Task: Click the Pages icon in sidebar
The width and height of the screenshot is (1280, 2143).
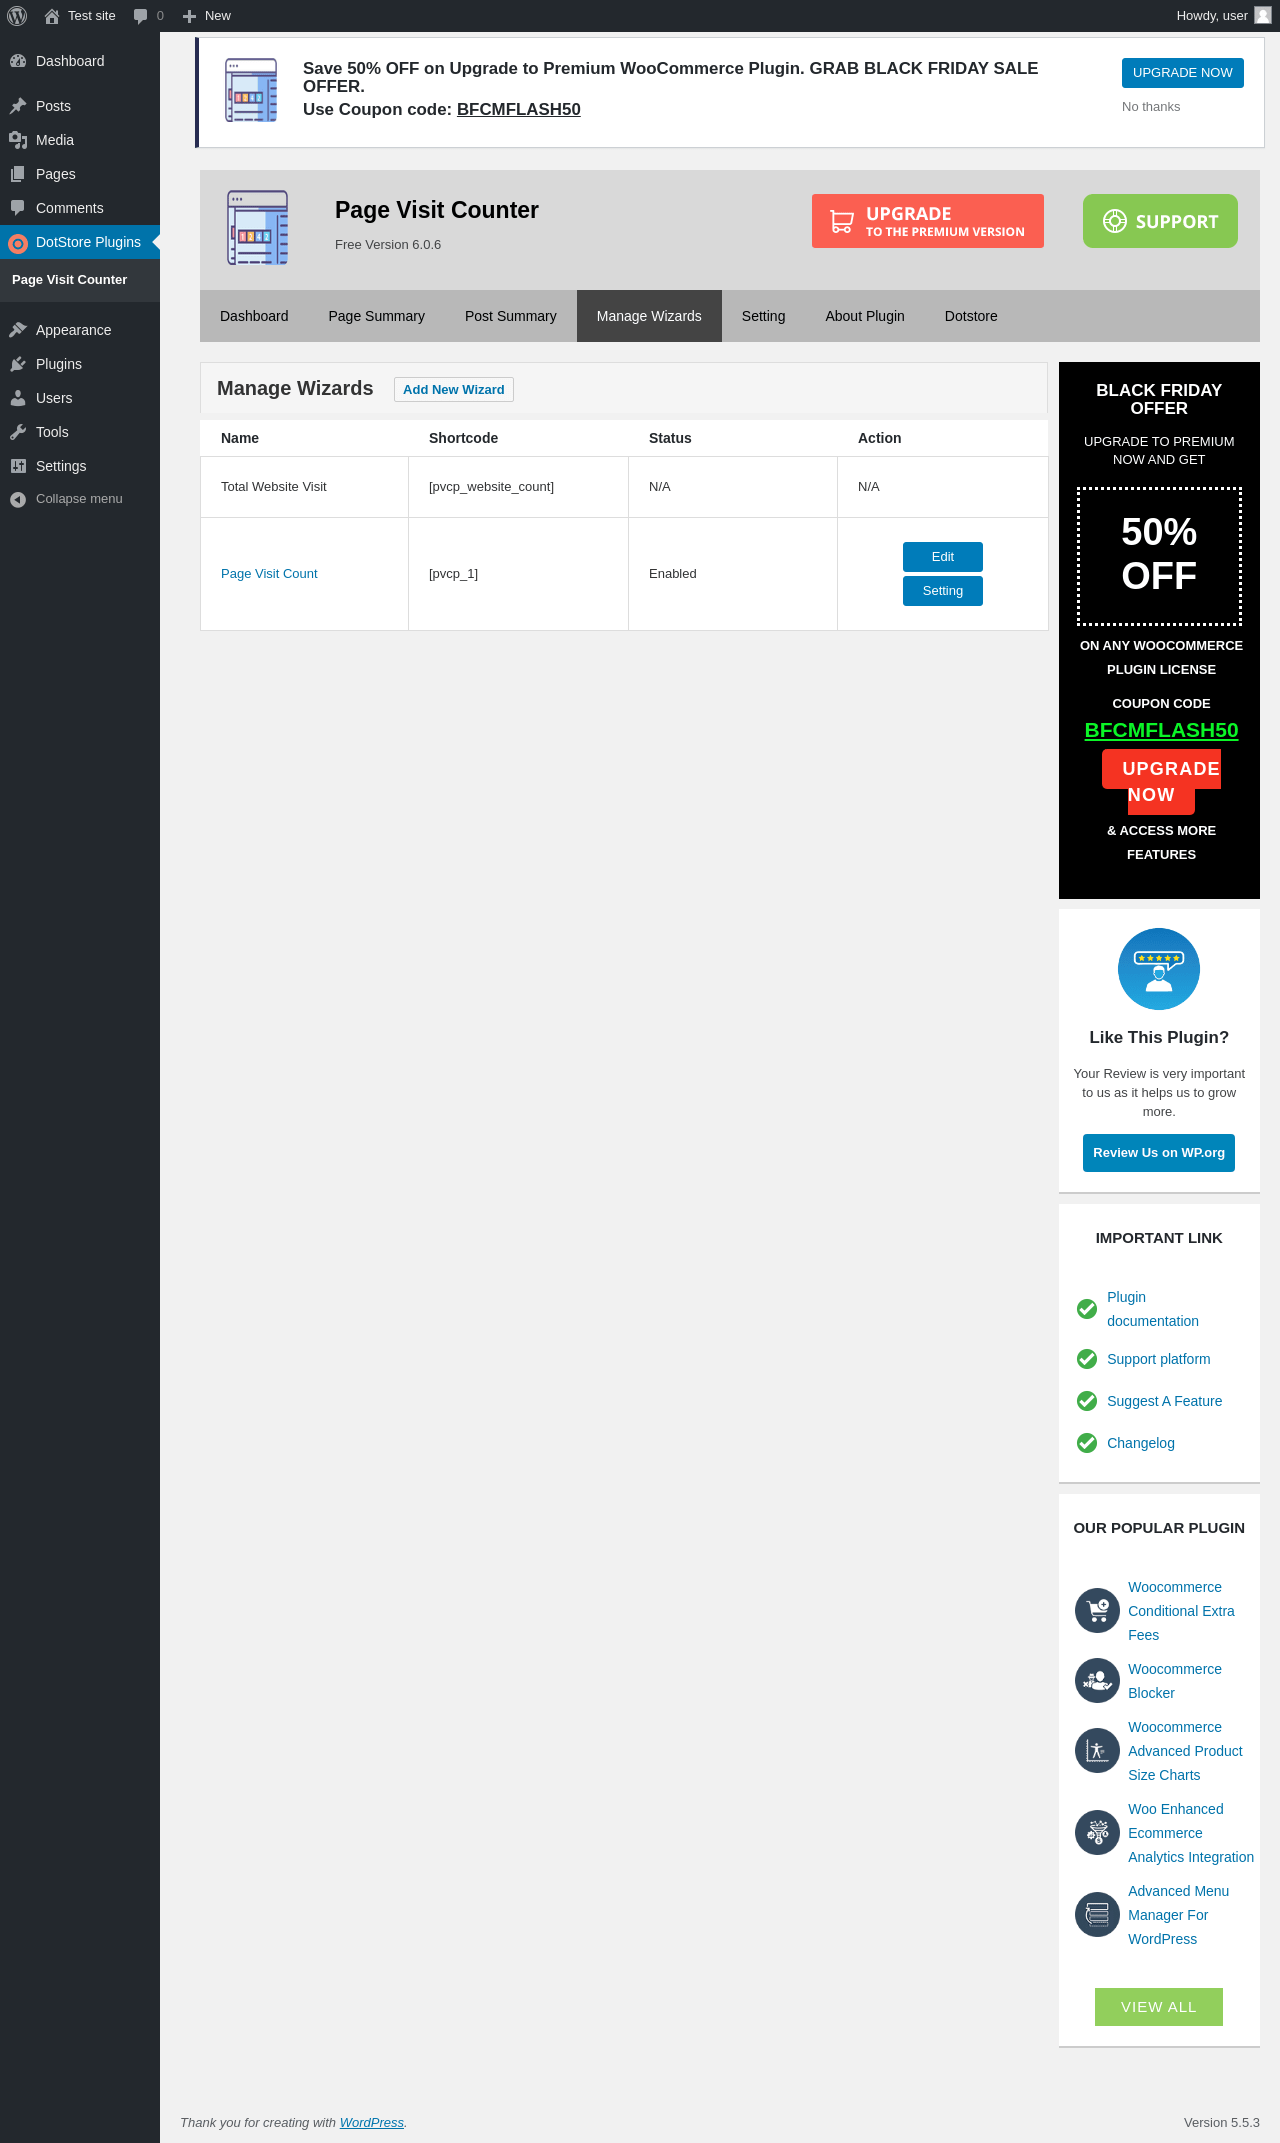Action: 18,174
